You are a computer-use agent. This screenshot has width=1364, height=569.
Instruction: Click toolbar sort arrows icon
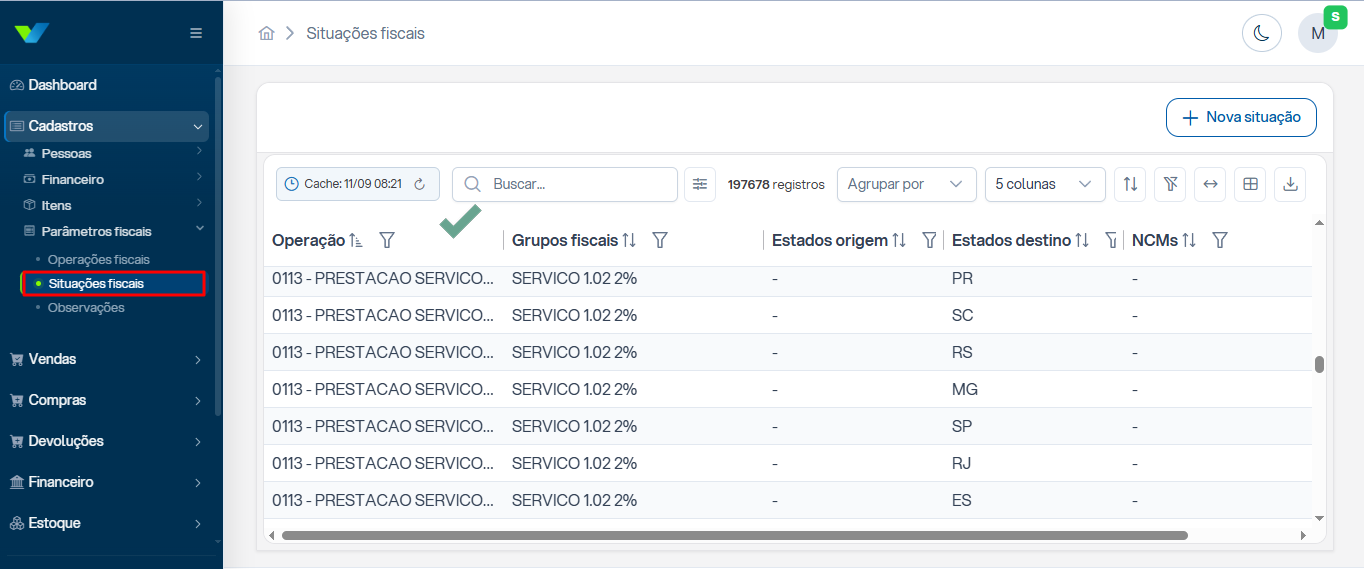(1130, 184)
